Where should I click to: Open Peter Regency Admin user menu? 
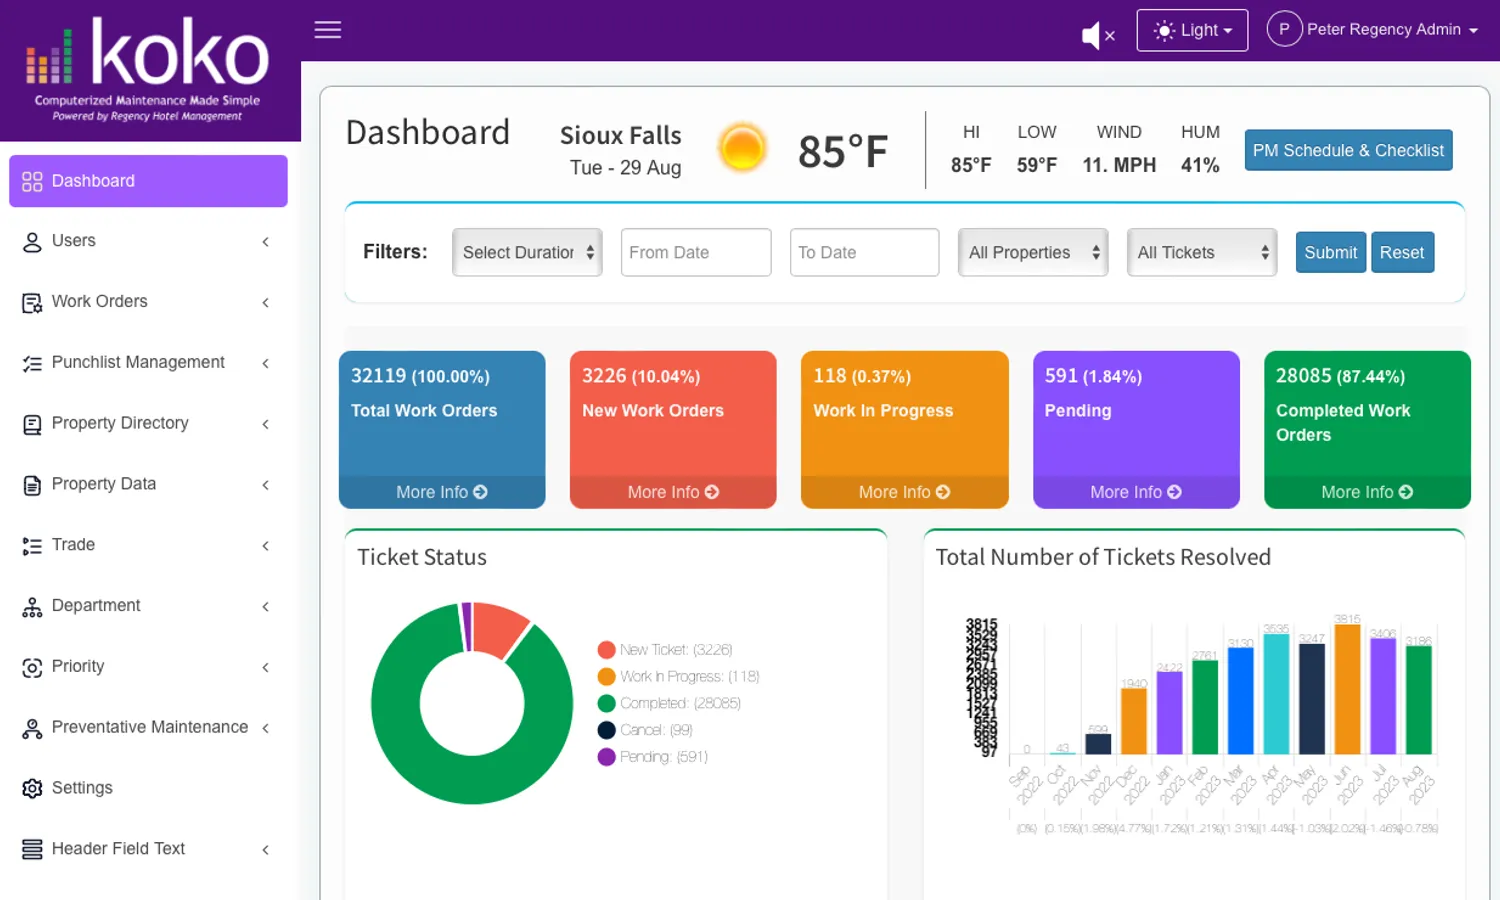[x=1372, y=30]
